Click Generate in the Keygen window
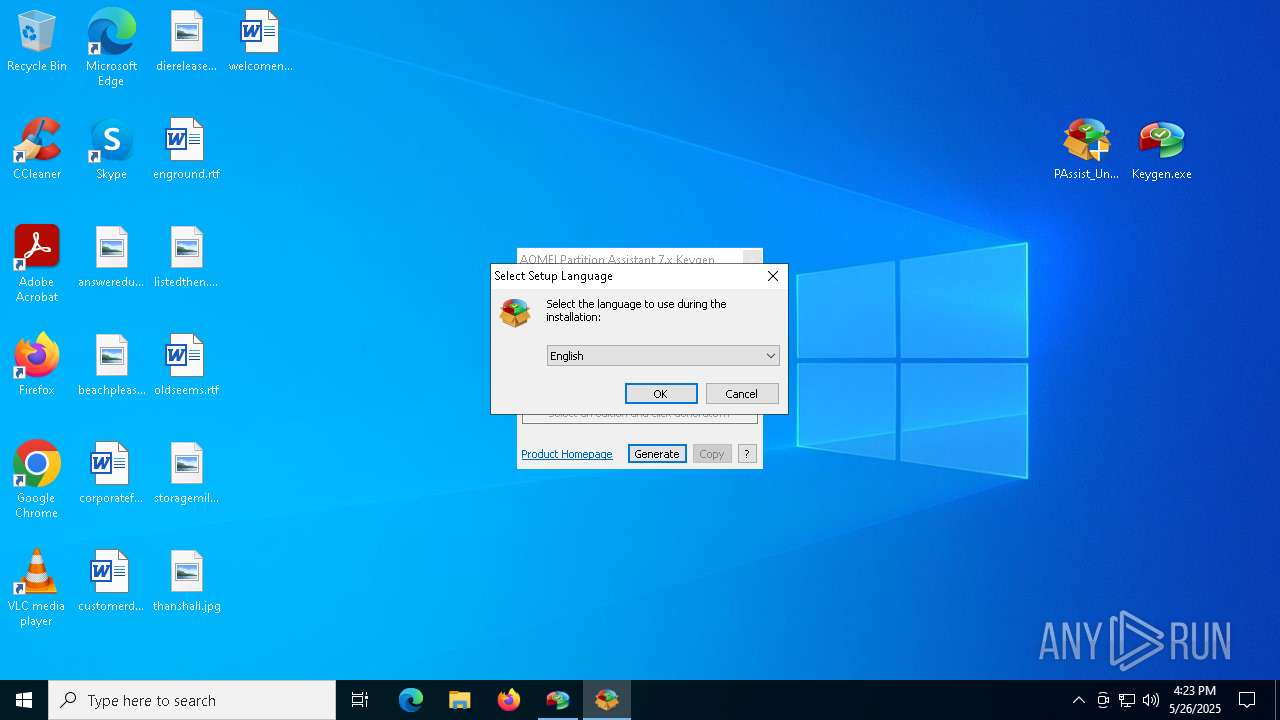This screenshot has height=720, width=1280. click(657, 454)
